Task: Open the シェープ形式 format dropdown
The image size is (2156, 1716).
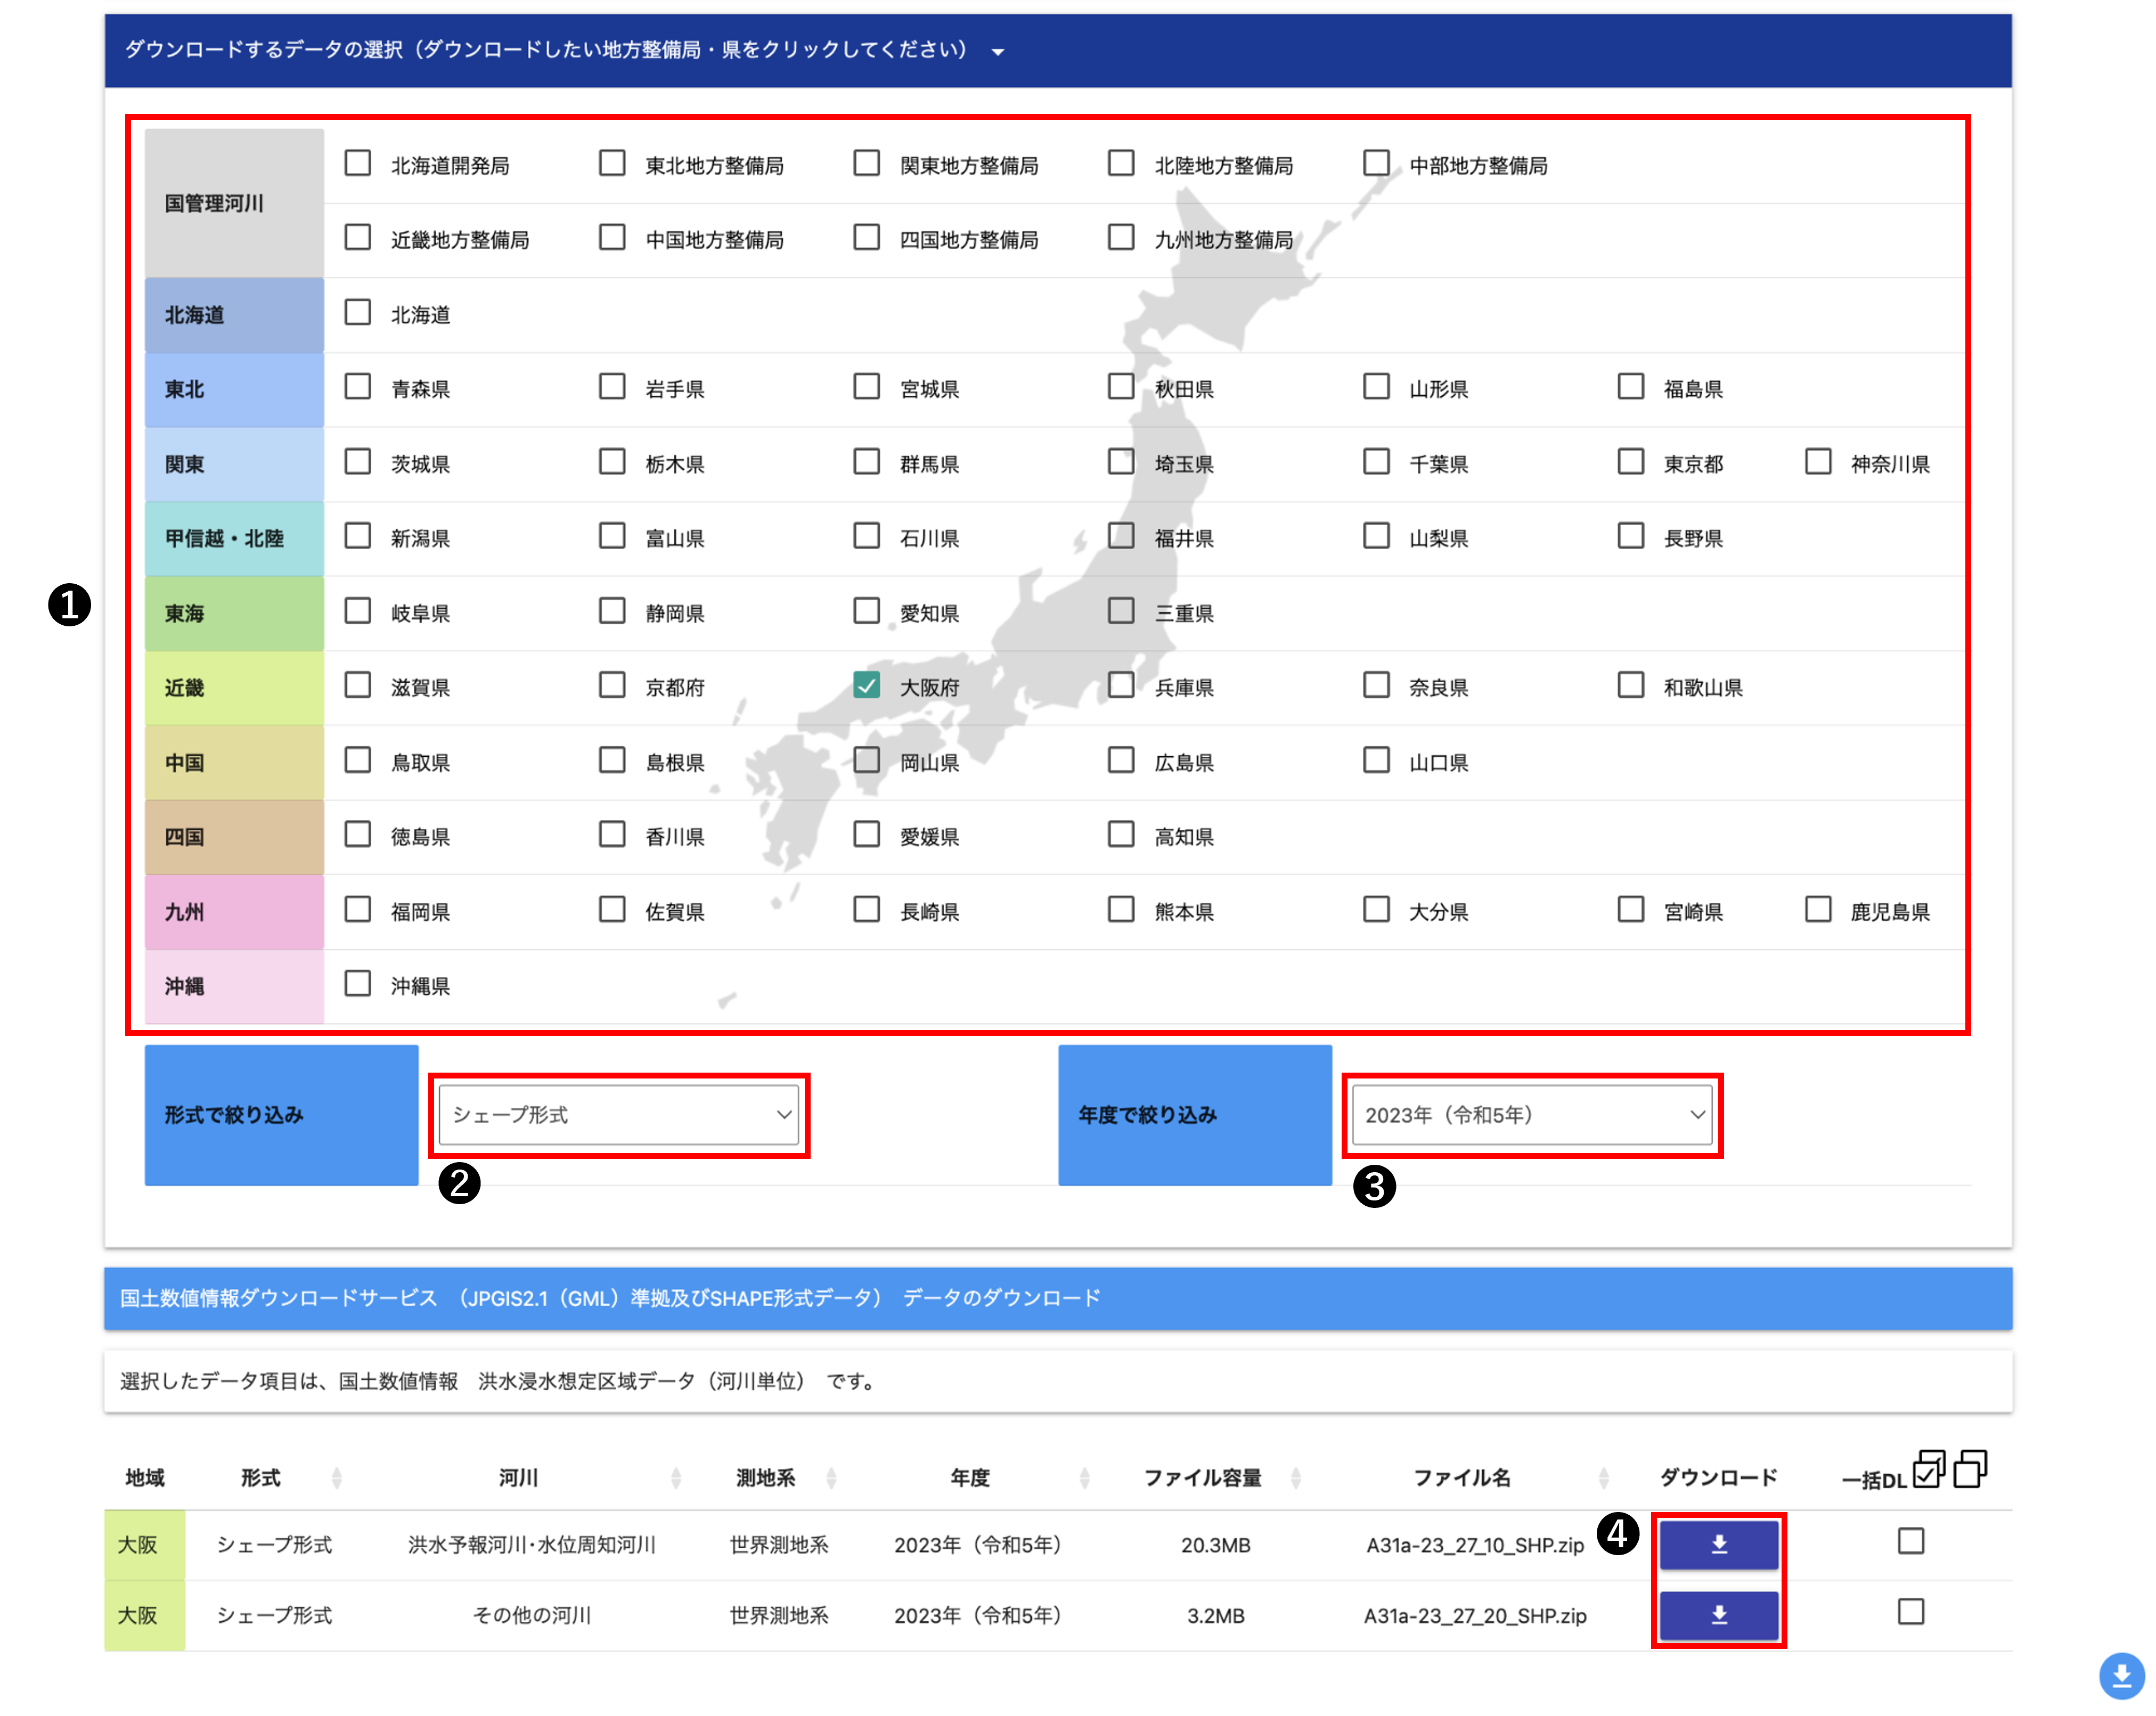Action: pyautogui.click(x=618, y=1114)
